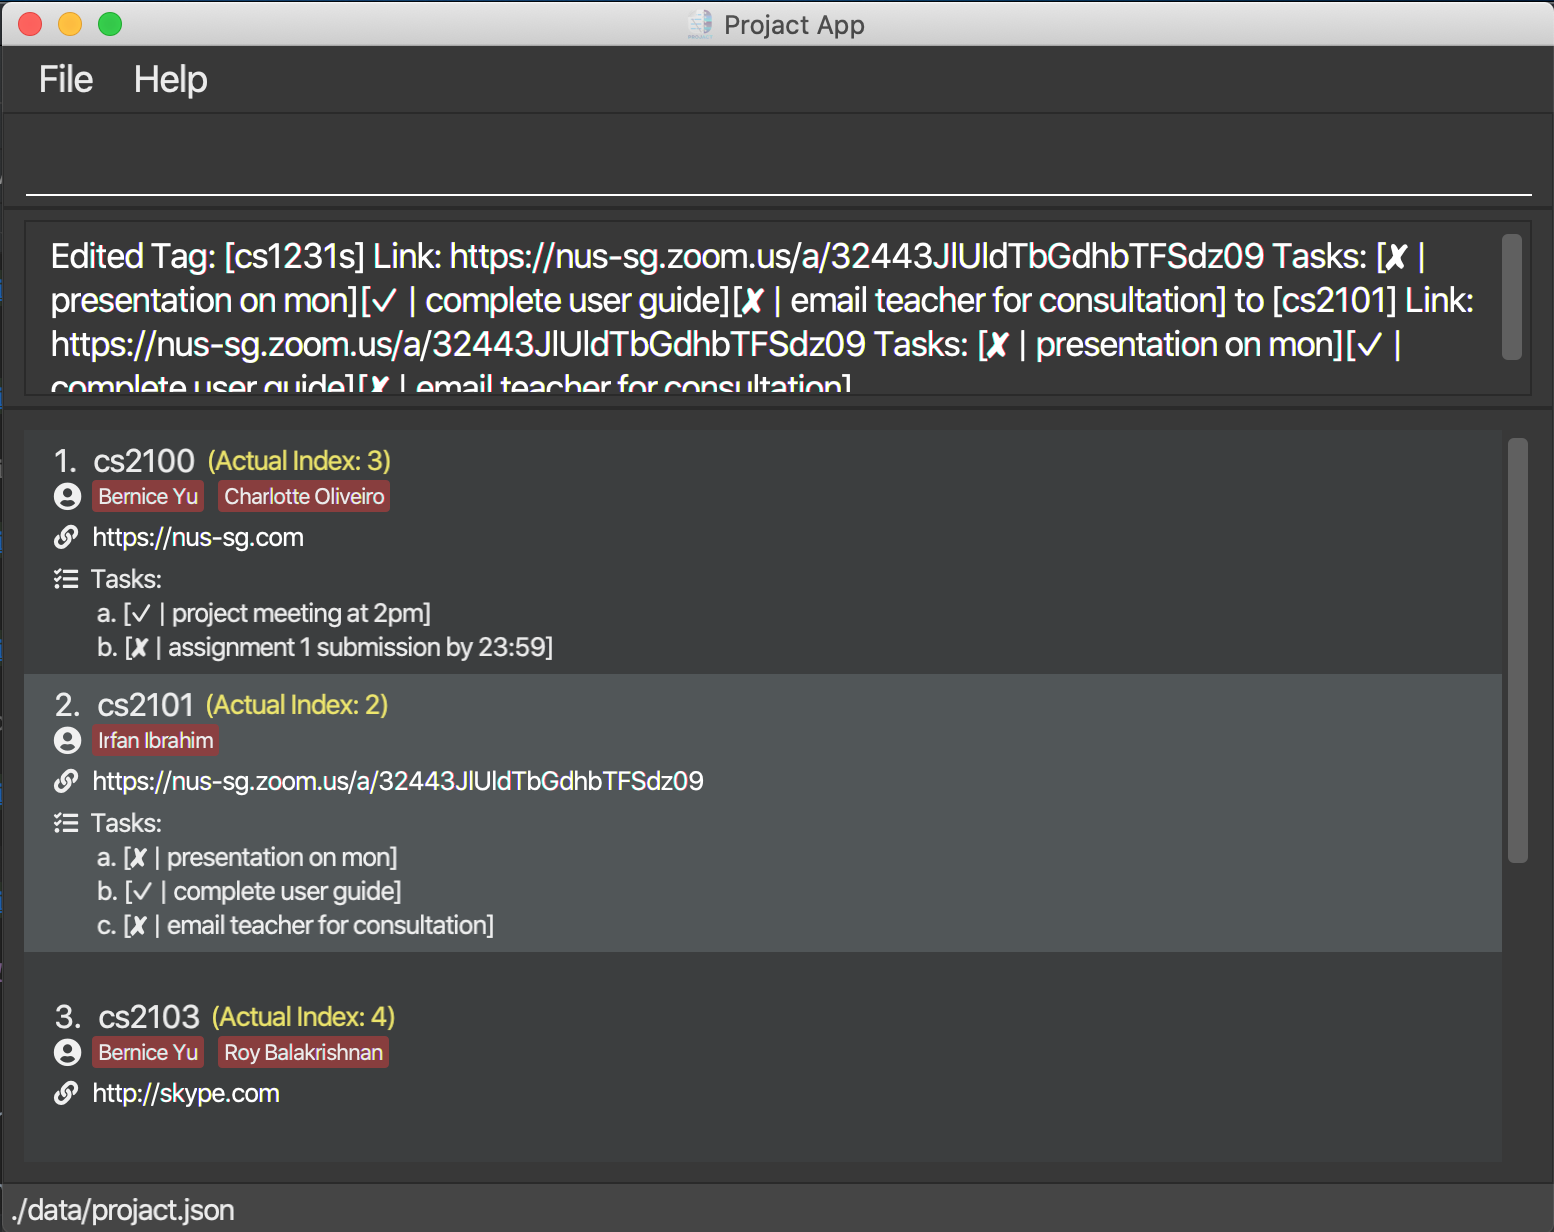The height and width of the screenshot is (1232, 1554).
Task: Click the 'Tasks:' label in cs2101
Action: pyautogui.click(x=126, y=823)
